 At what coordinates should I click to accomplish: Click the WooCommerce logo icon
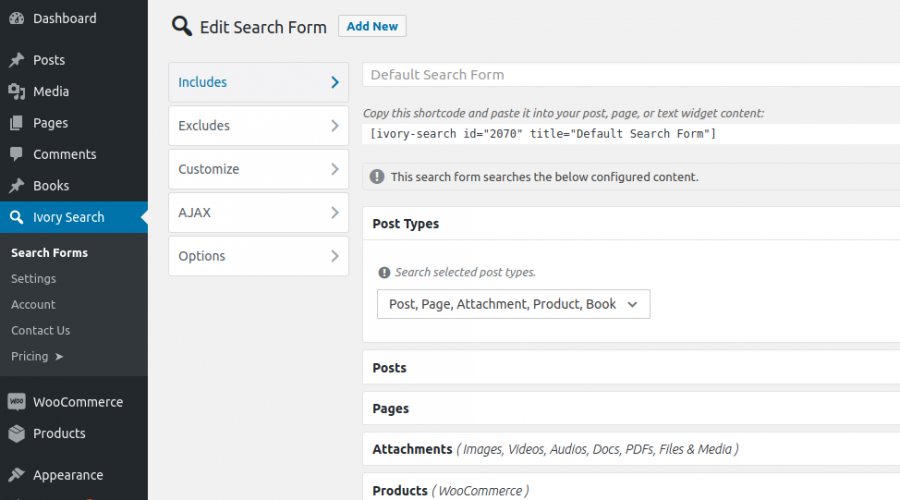point(17,402)
